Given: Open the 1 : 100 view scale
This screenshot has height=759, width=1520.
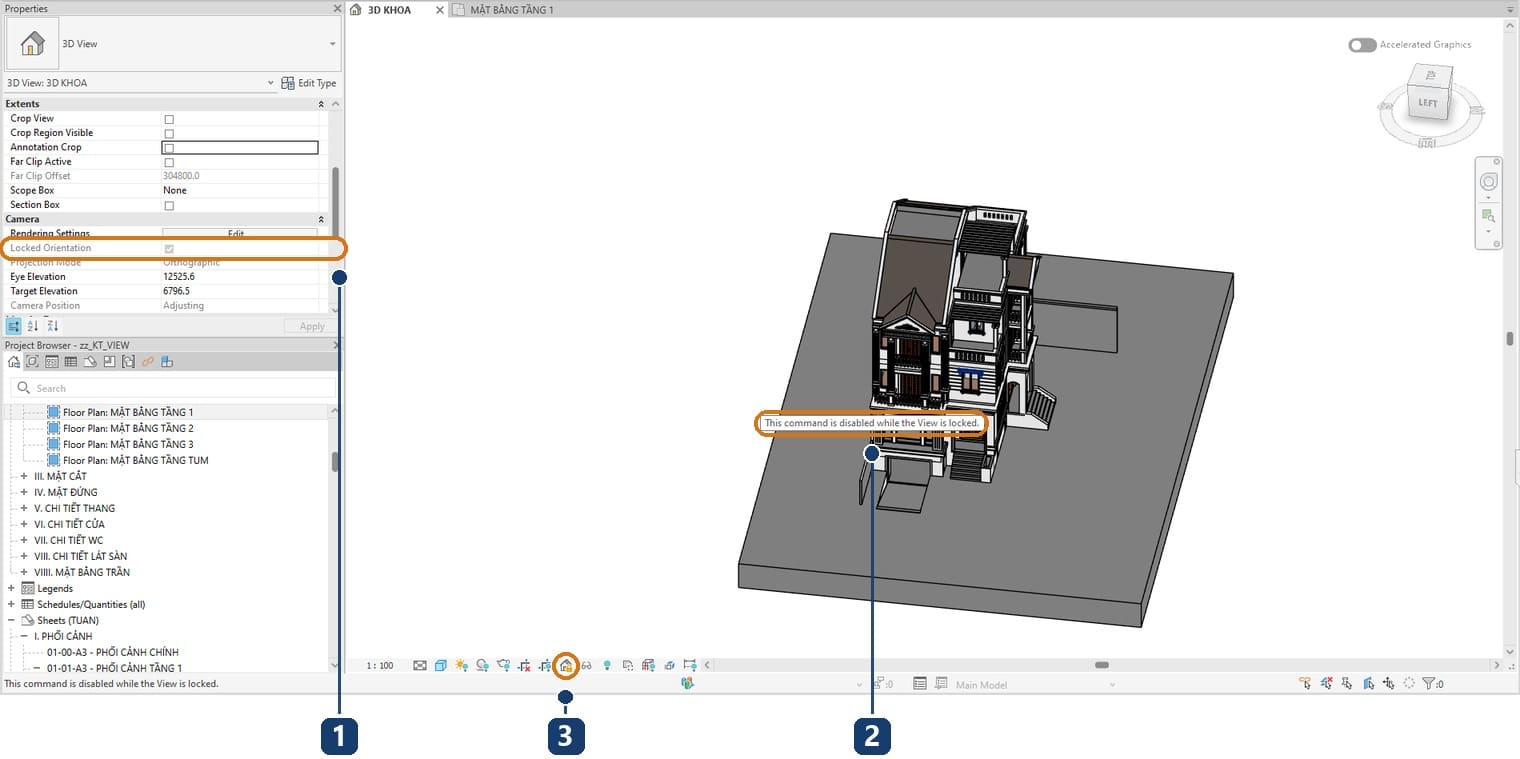Looking at the screenshot, I should 380,665.
